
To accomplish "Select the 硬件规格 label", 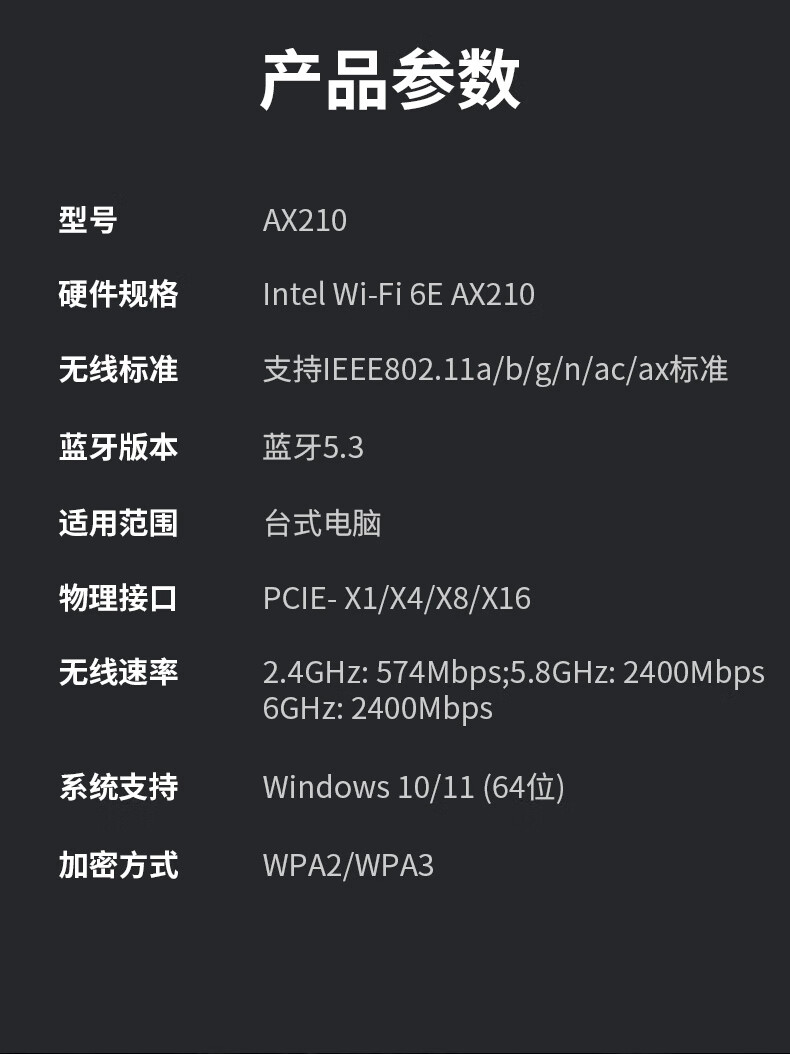I will tap(118, 294).
